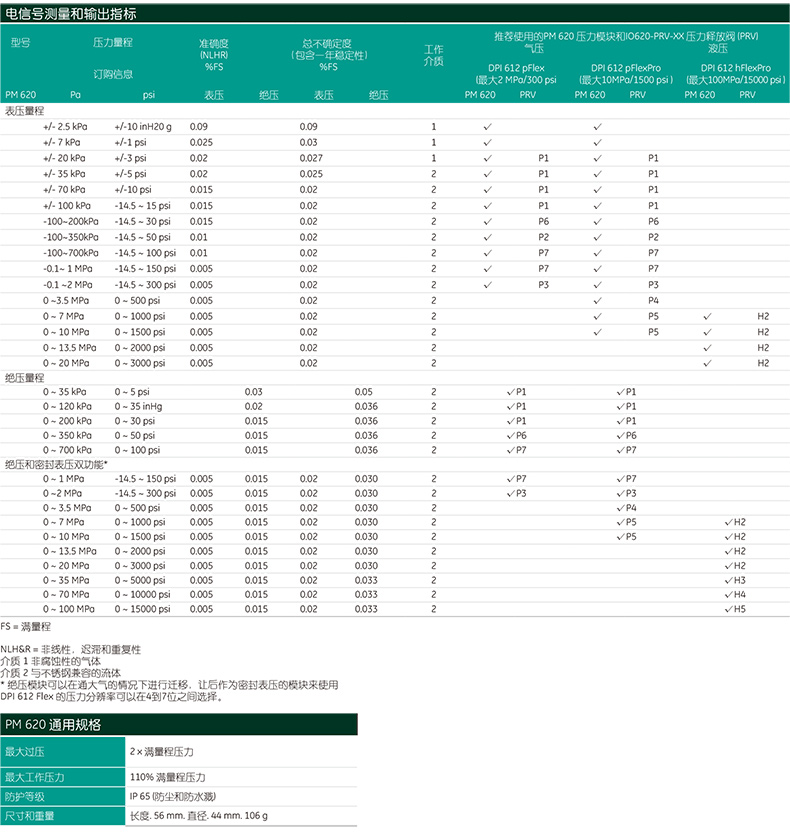Viewport: 790px width, 840px height.
Task: Click the pFlexPro checkmark in the +/- 7 kPa row
Action: 597,143
